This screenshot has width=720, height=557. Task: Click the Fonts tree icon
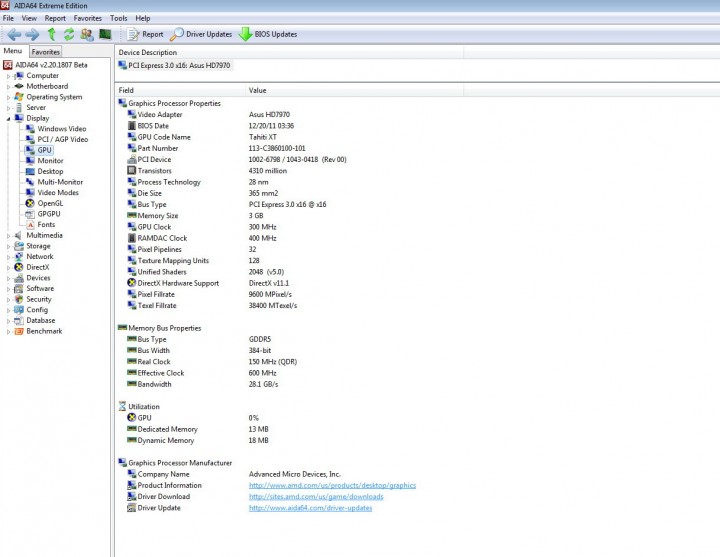pos(30,225)
